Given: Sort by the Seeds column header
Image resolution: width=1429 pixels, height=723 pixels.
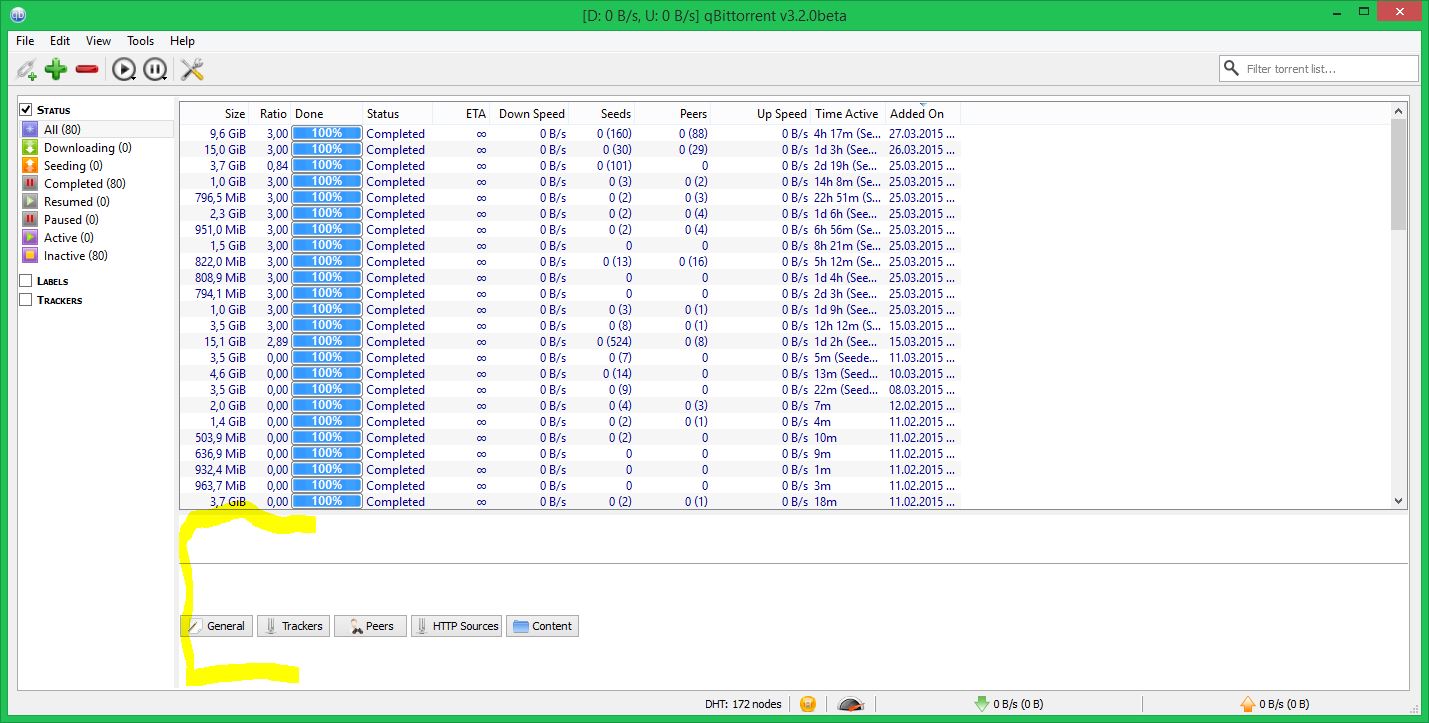Looking at the screenshot, I should (x=601, y=114).
